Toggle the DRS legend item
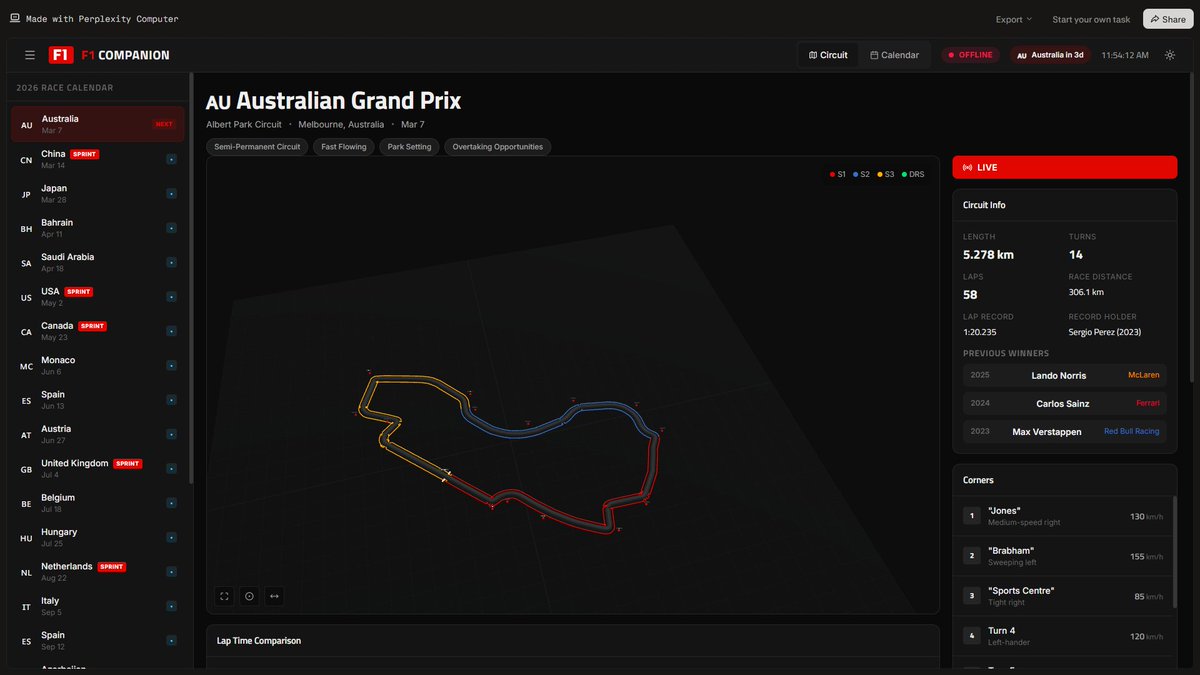1200x675 pixels. click(912, 174)
